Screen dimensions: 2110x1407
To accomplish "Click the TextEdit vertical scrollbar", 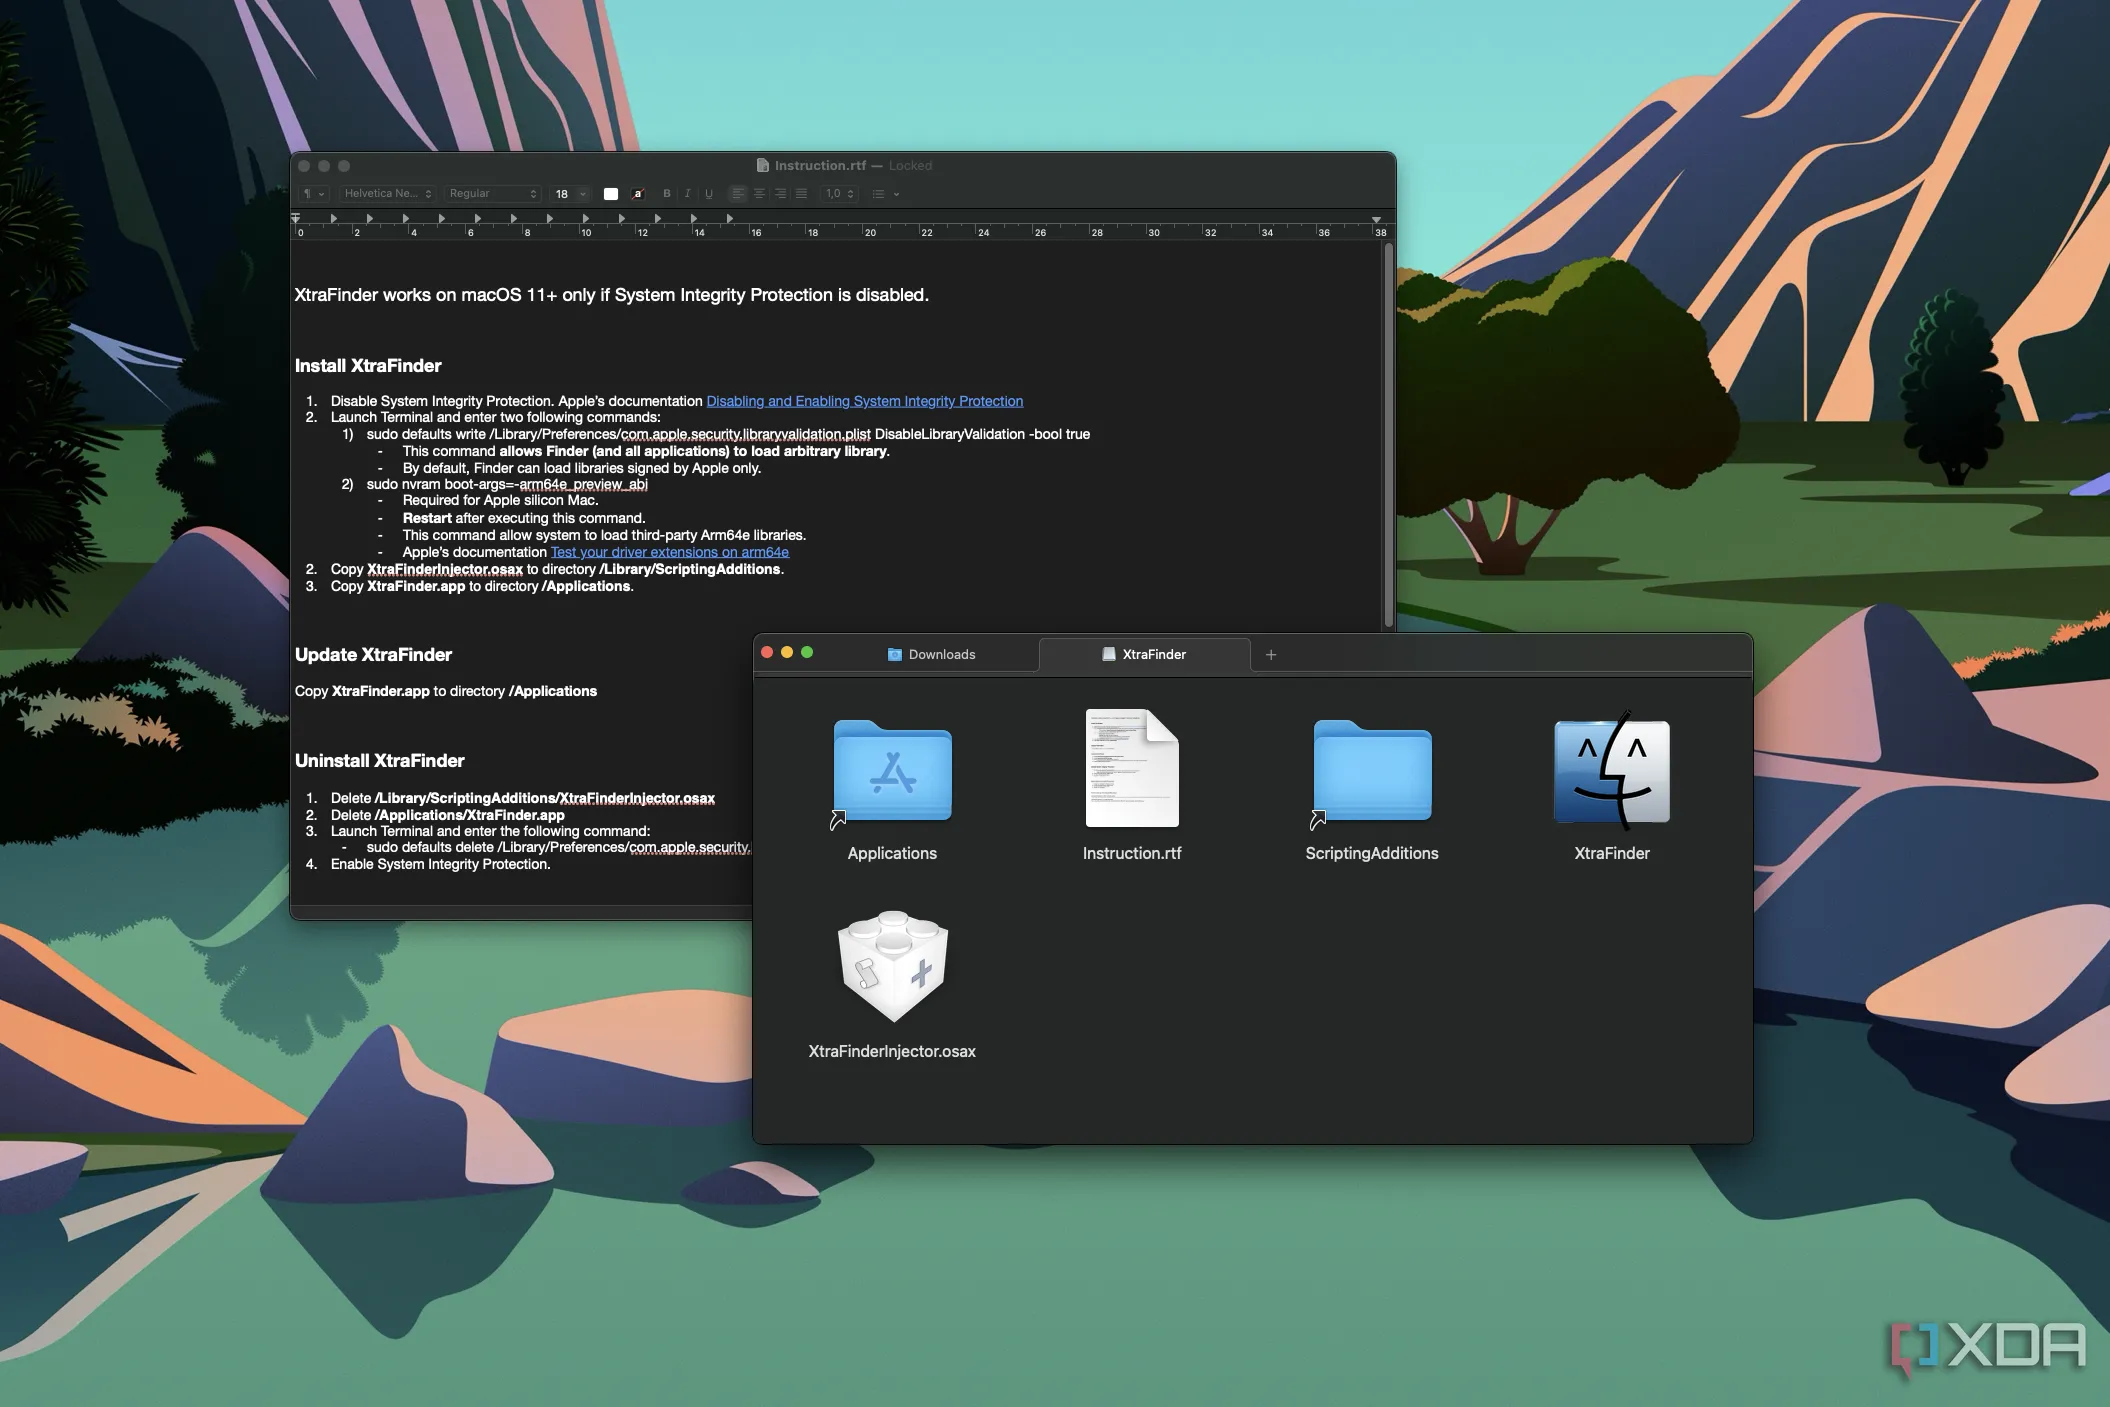I will click(x=1388, y=434).
